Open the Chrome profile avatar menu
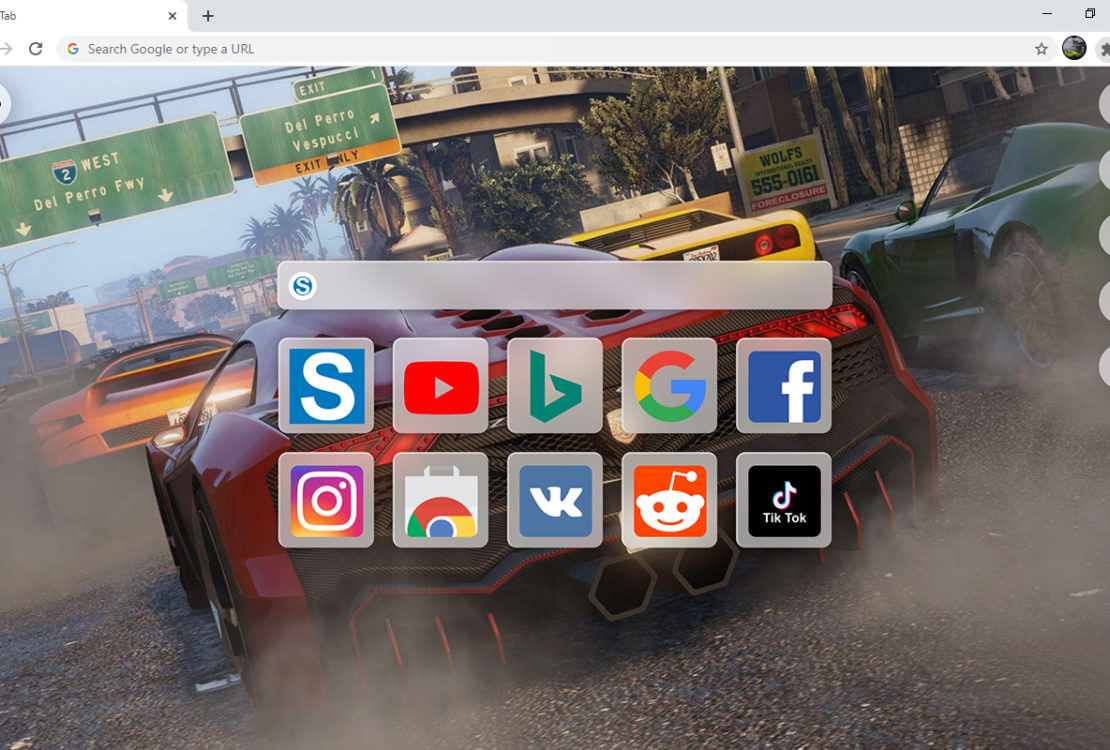The image size is (1110, 750). pyautogui.click(x=1074, y=48)
